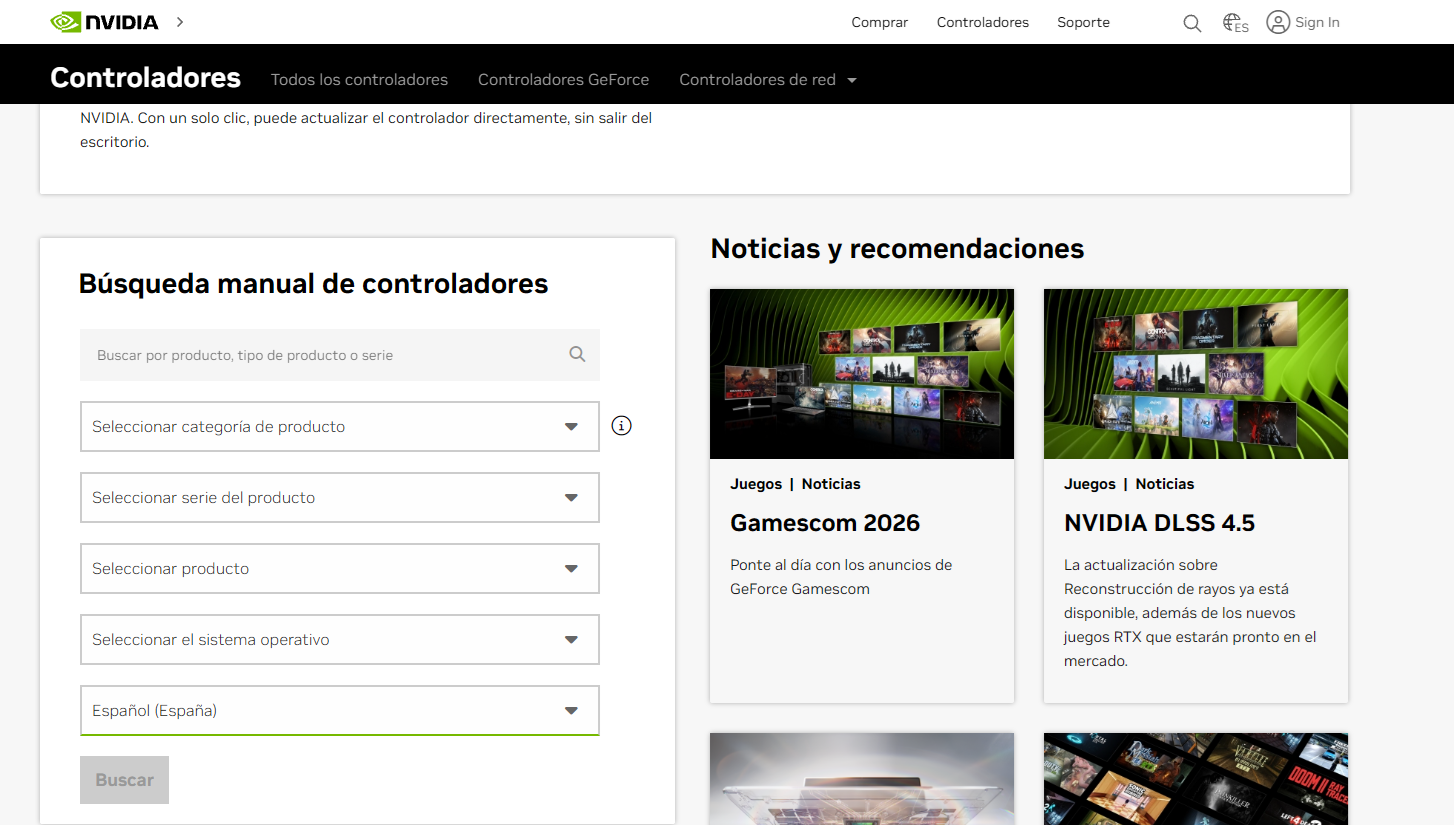Open Seleccionar producto dropdown
This screenshot has height=825, width=1454.
(340, 569)
